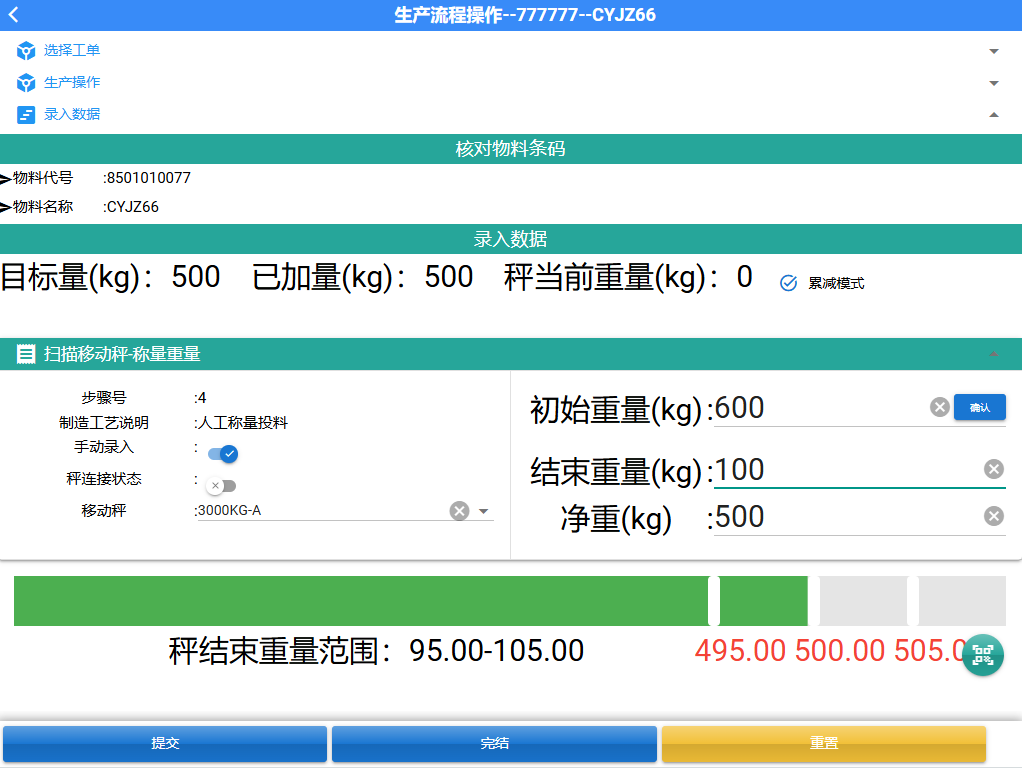This screenshot has width=1022, height=768.
Task: Collapse the 录入数据 section arrow
Action: tap(993, 115)
